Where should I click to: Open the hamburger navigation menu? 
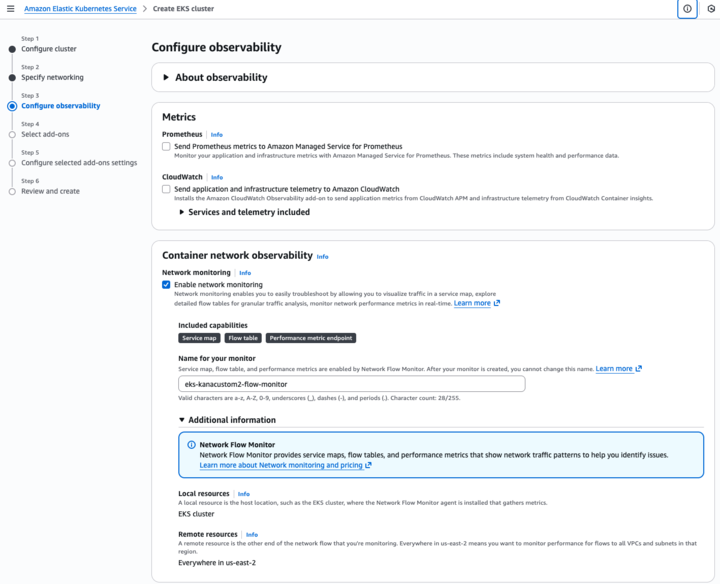pyautogui.click(x=10, y=8)
